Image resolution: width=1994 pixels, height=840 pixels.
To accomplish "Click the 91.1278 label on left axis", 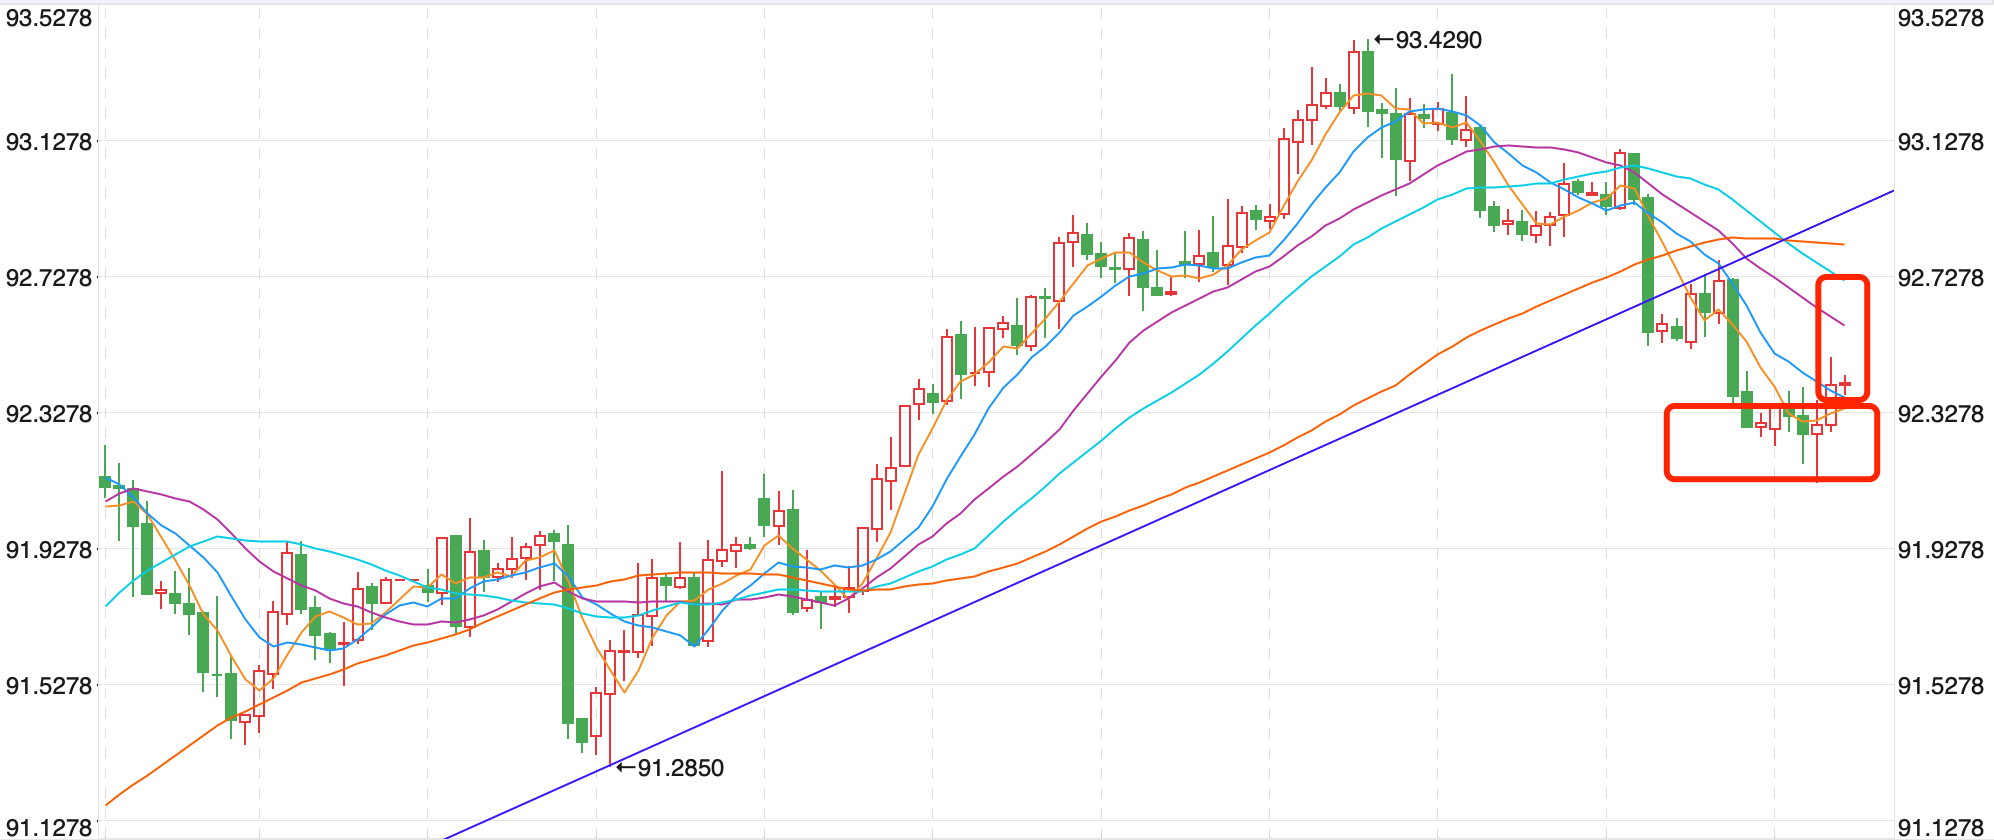I will click(49, 827).
